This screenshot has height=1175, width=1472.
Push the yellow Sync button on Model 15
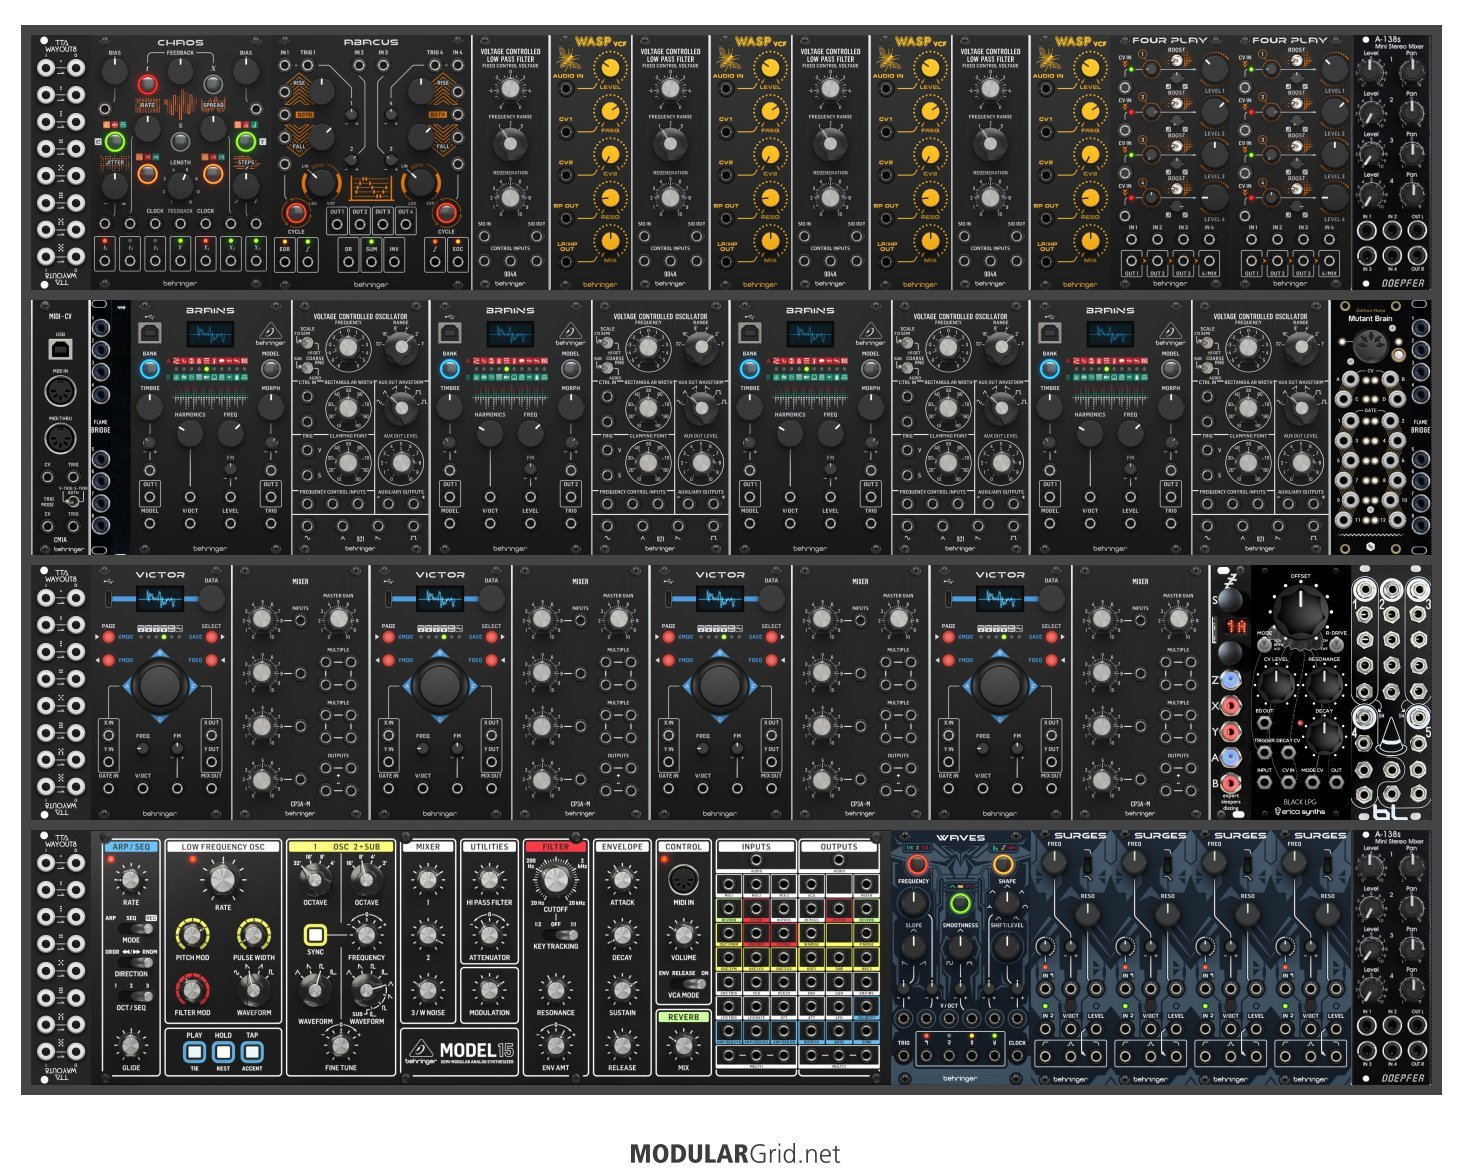click(315, 935)
